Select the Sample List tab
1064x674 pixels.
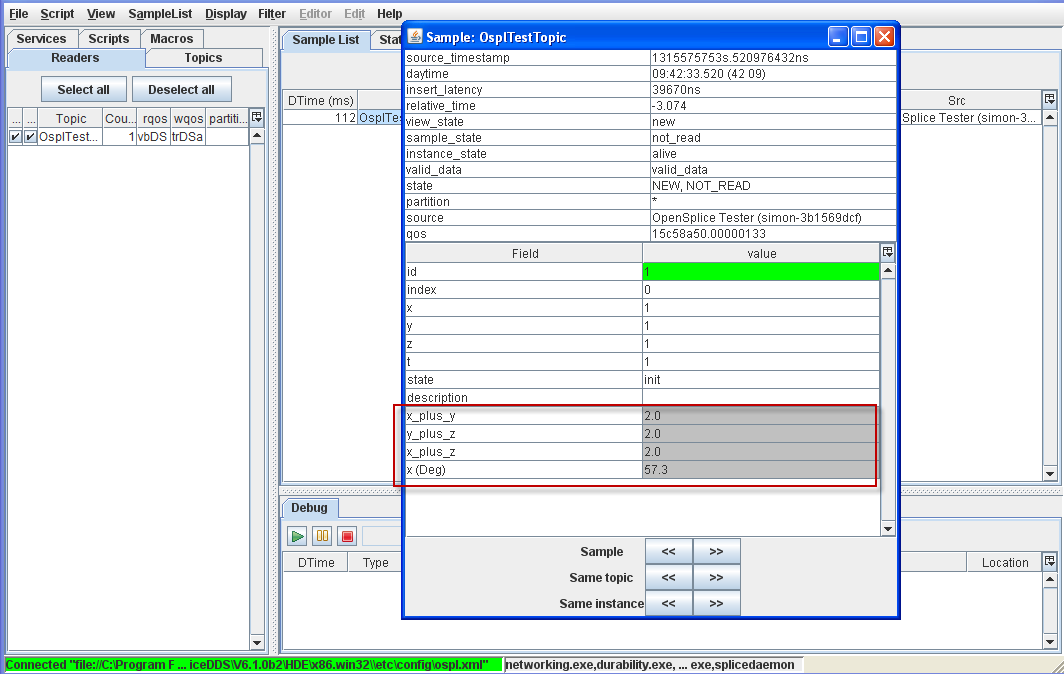[326, 39]
